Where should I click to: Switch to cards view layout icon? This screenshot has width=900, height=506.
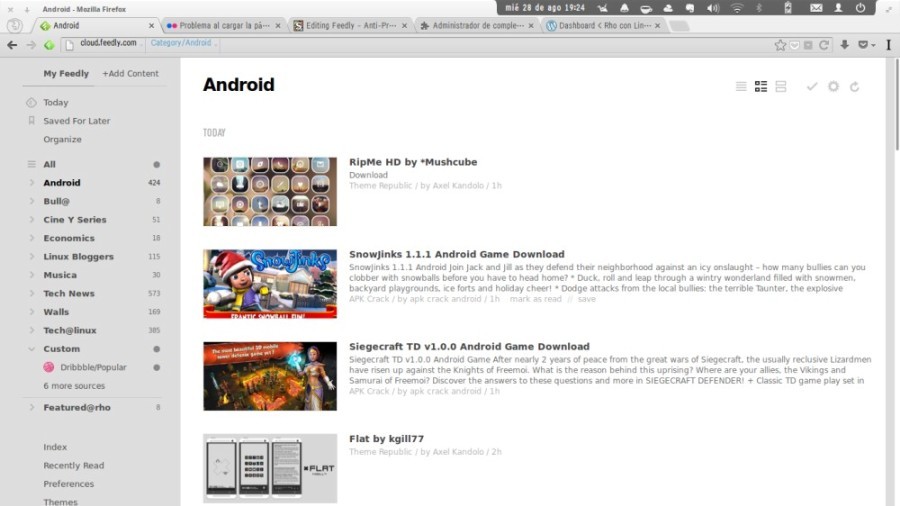point(781,87)
